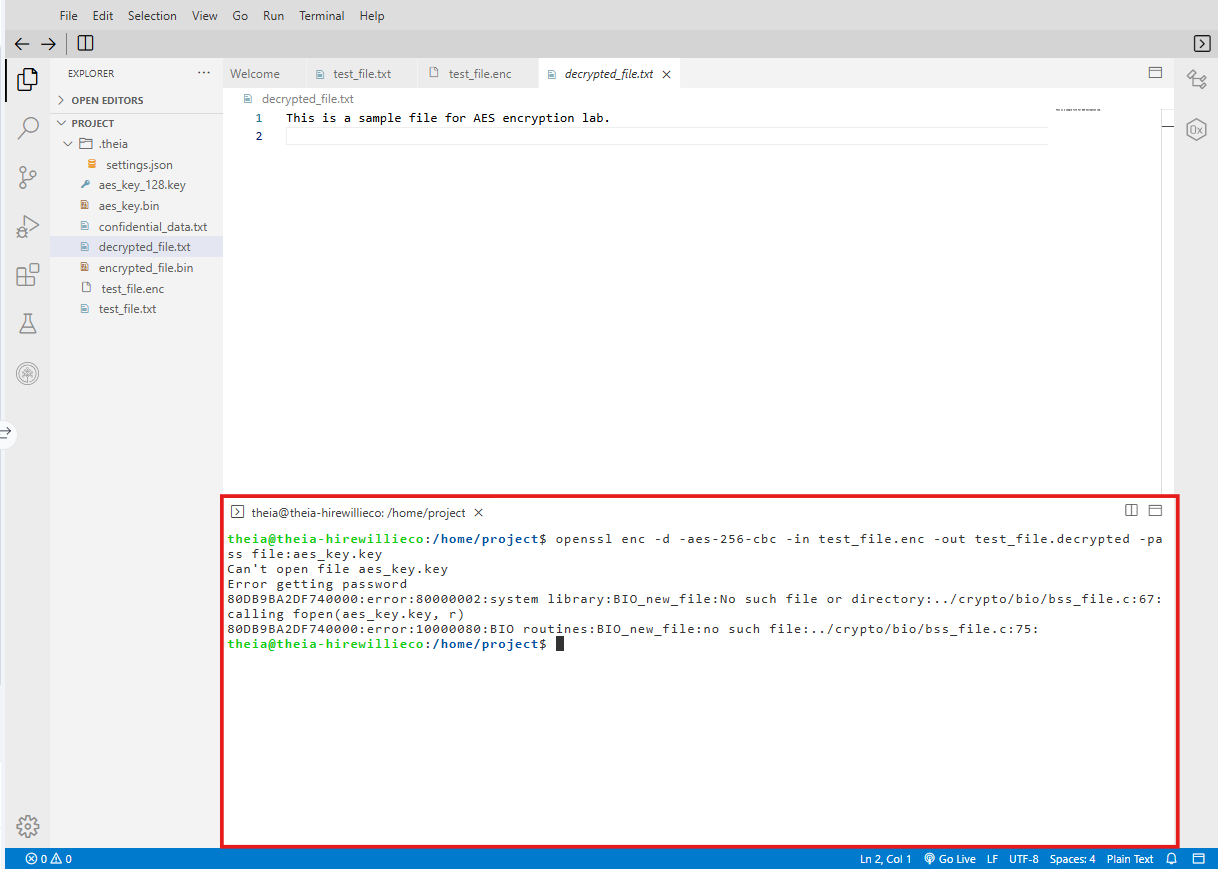
Task: Open the Run menu
Action: [x=274, y=16]
